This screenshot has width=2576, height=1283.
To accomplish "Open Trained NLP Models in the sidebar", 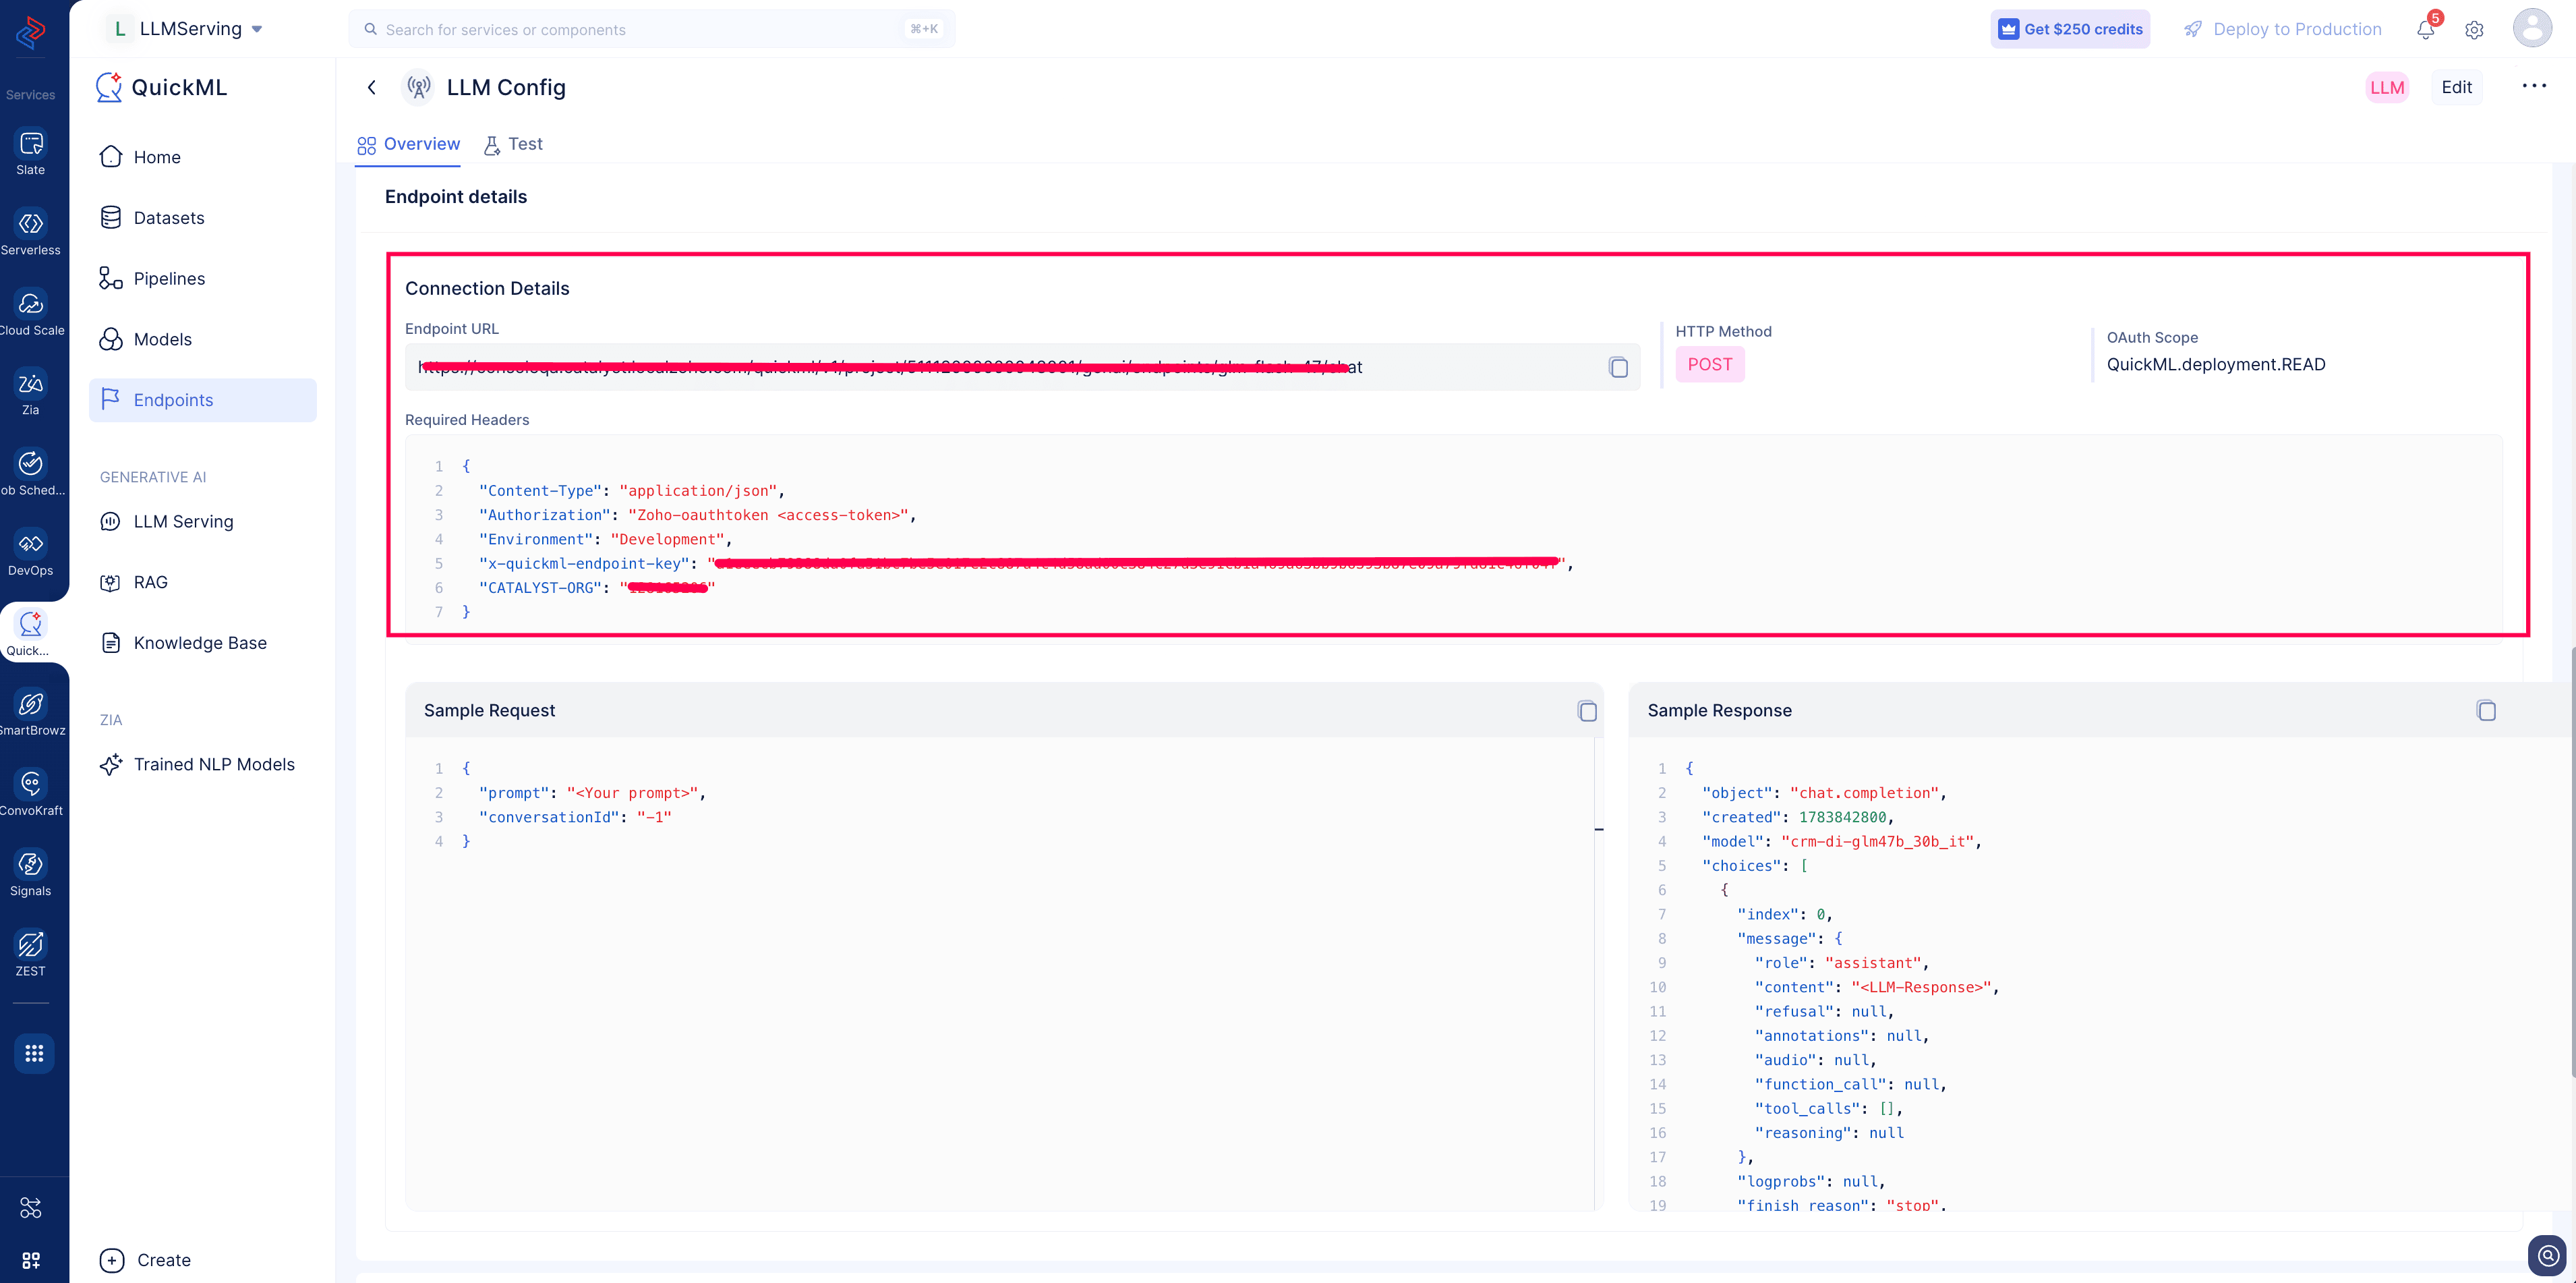I will pos(202,765).
